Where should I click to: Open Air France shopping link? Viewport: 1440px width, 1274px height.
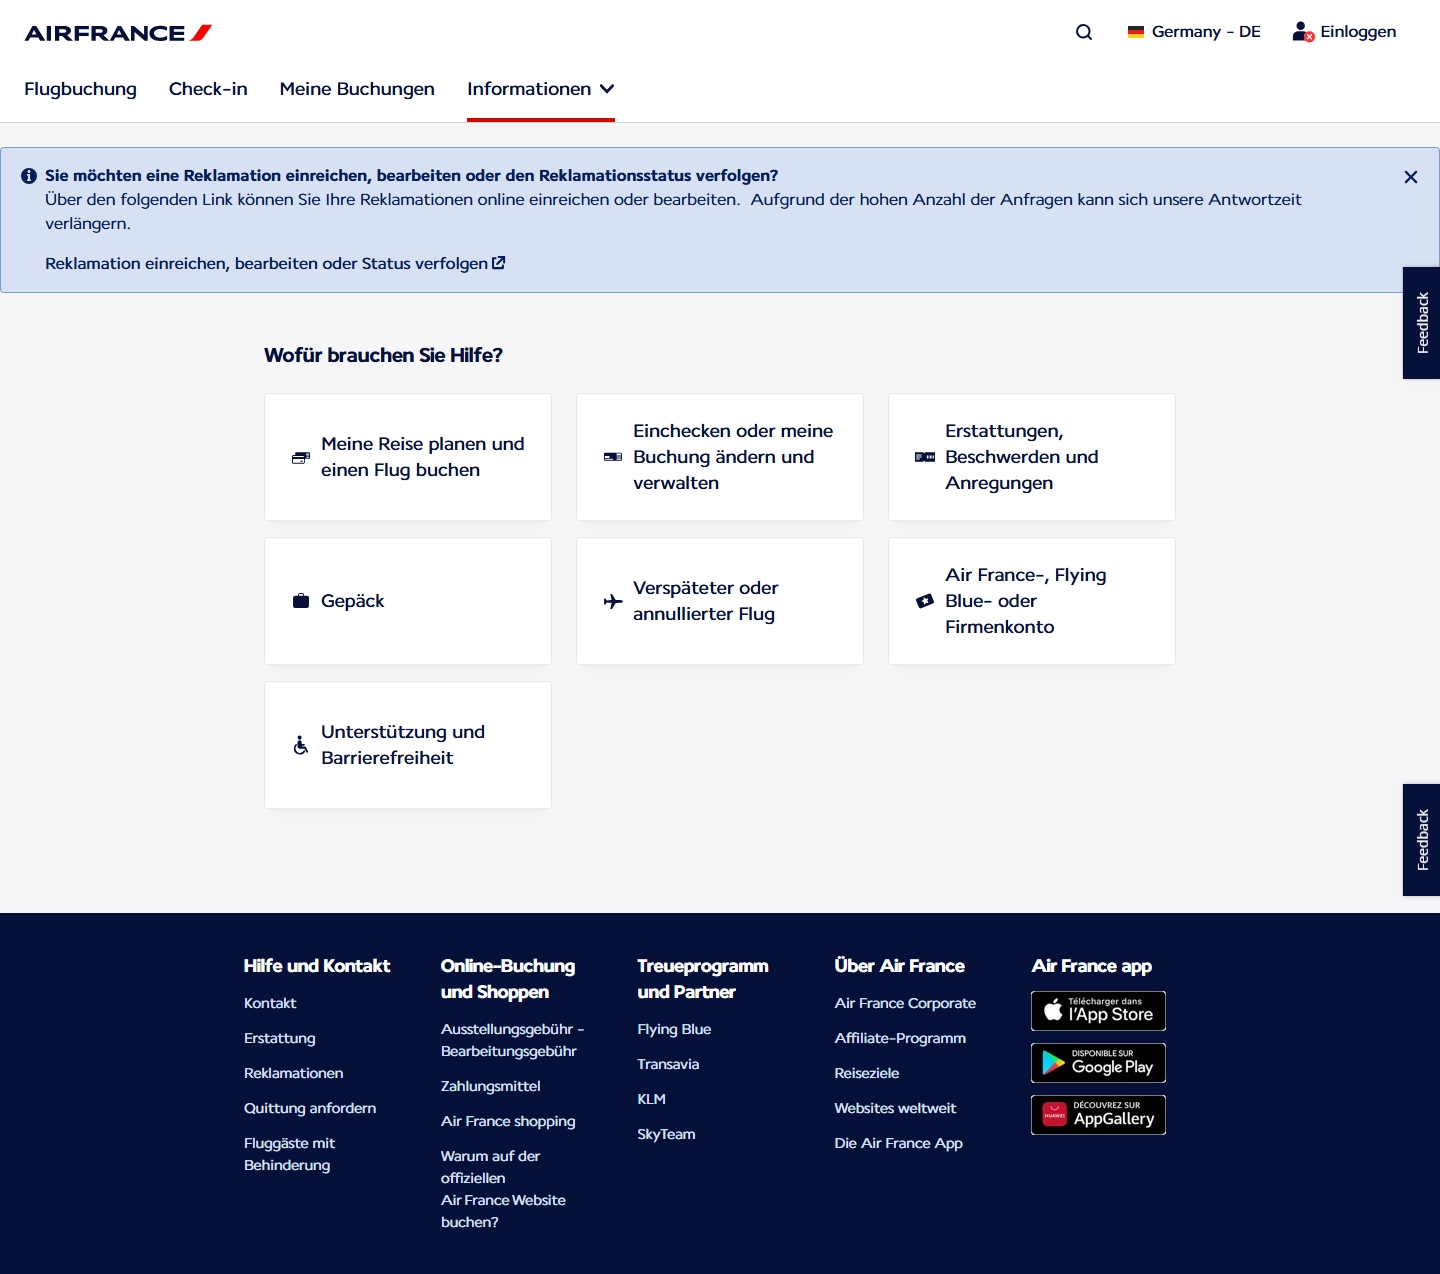tap(508, 1121)
